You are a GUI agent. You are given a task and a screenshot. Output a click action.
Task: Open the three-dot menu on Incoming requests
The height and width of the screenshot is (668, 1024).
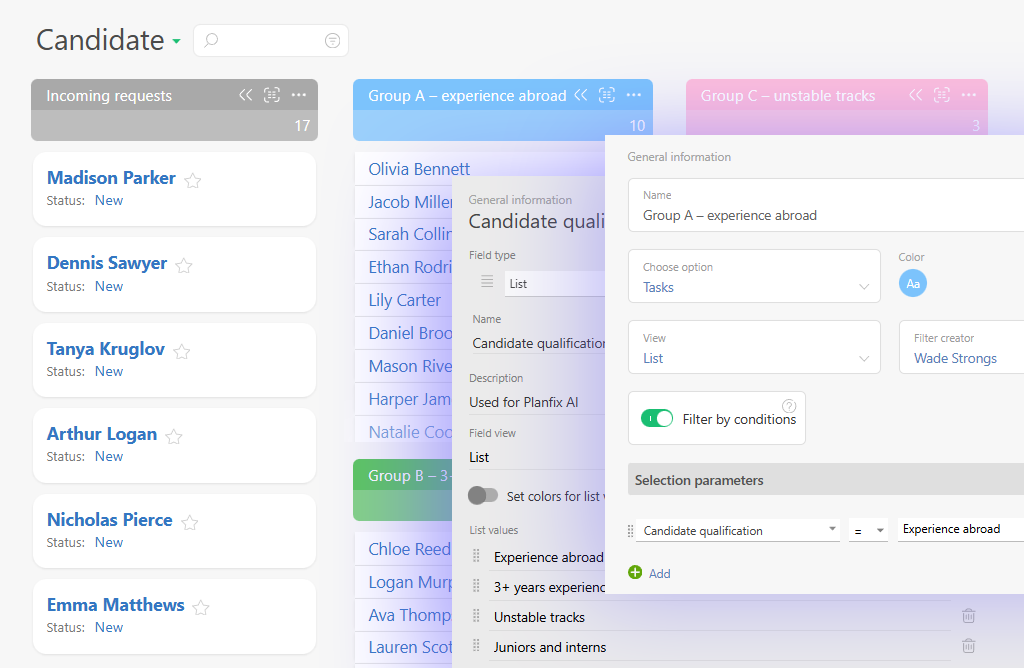(297, 94)
